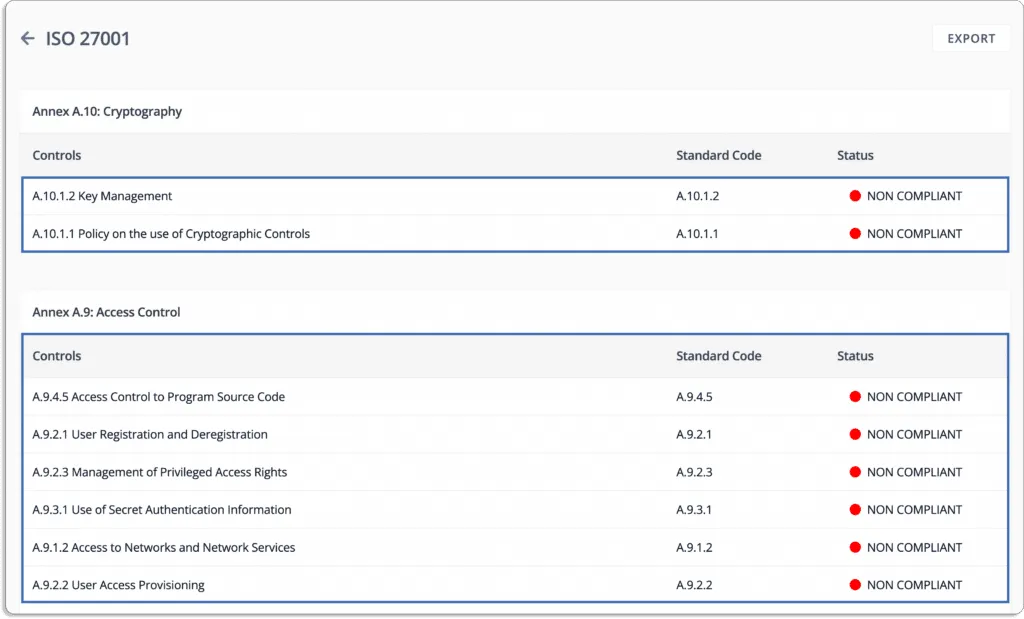Open A.10.1.1 Policy on Cryptographic Controls
This screenshot has height=619, width=1024.
pos(171,234)
